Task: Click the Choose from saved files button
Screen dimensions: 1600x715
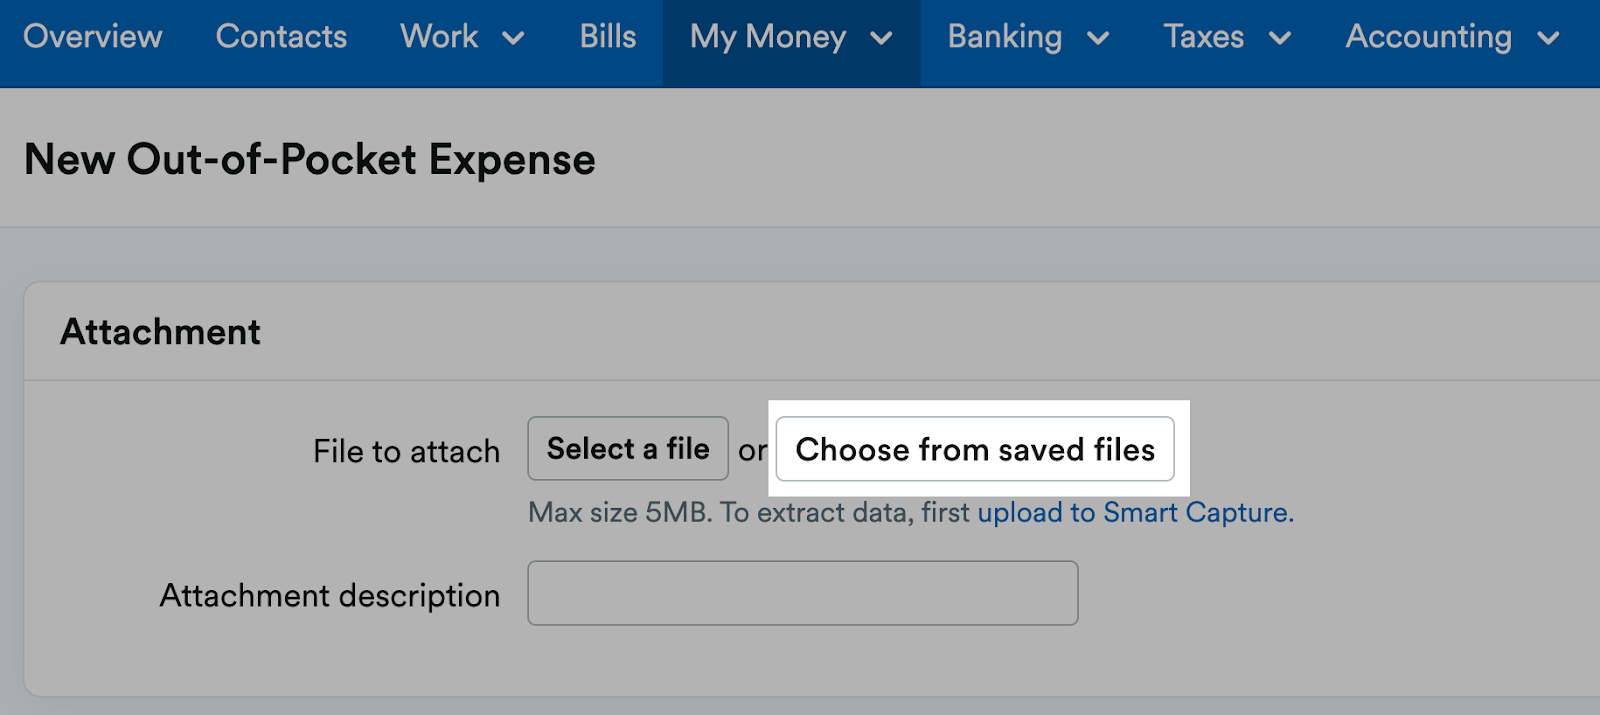Action: pos(975,449)
